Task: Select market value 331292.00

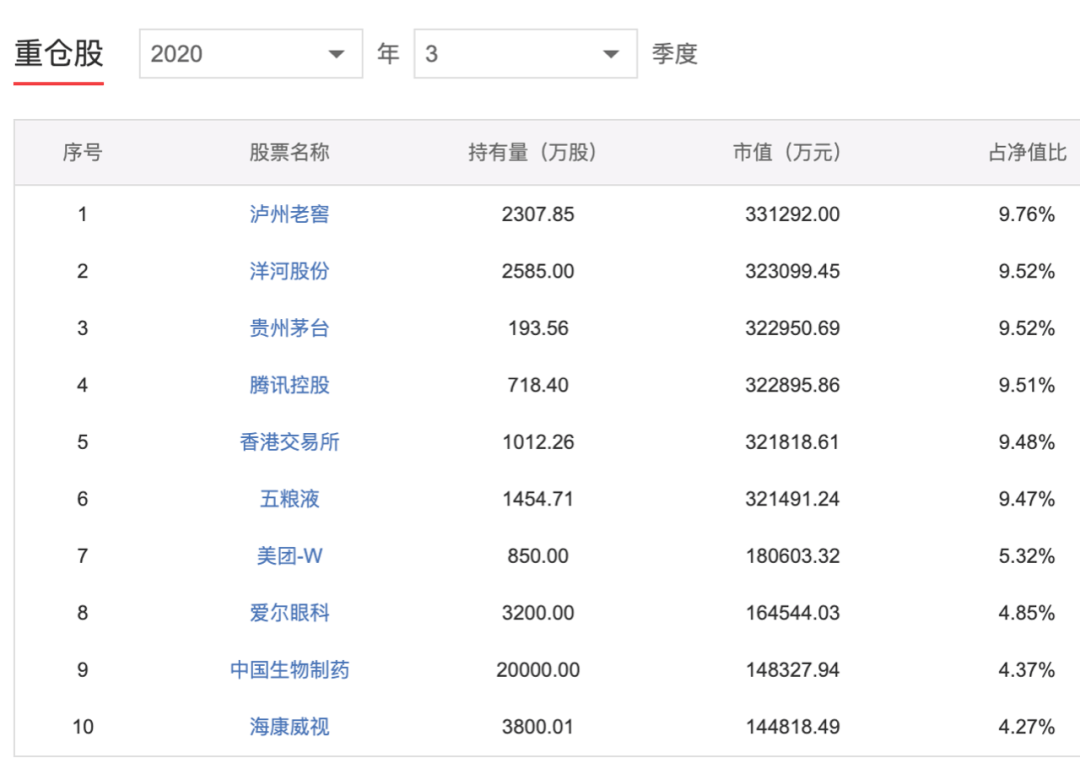Action: pos(793,214)
